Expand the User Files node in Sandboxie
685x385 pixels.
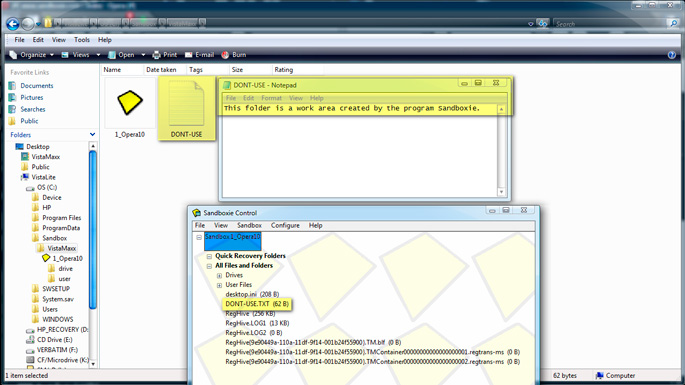[219, 285]
